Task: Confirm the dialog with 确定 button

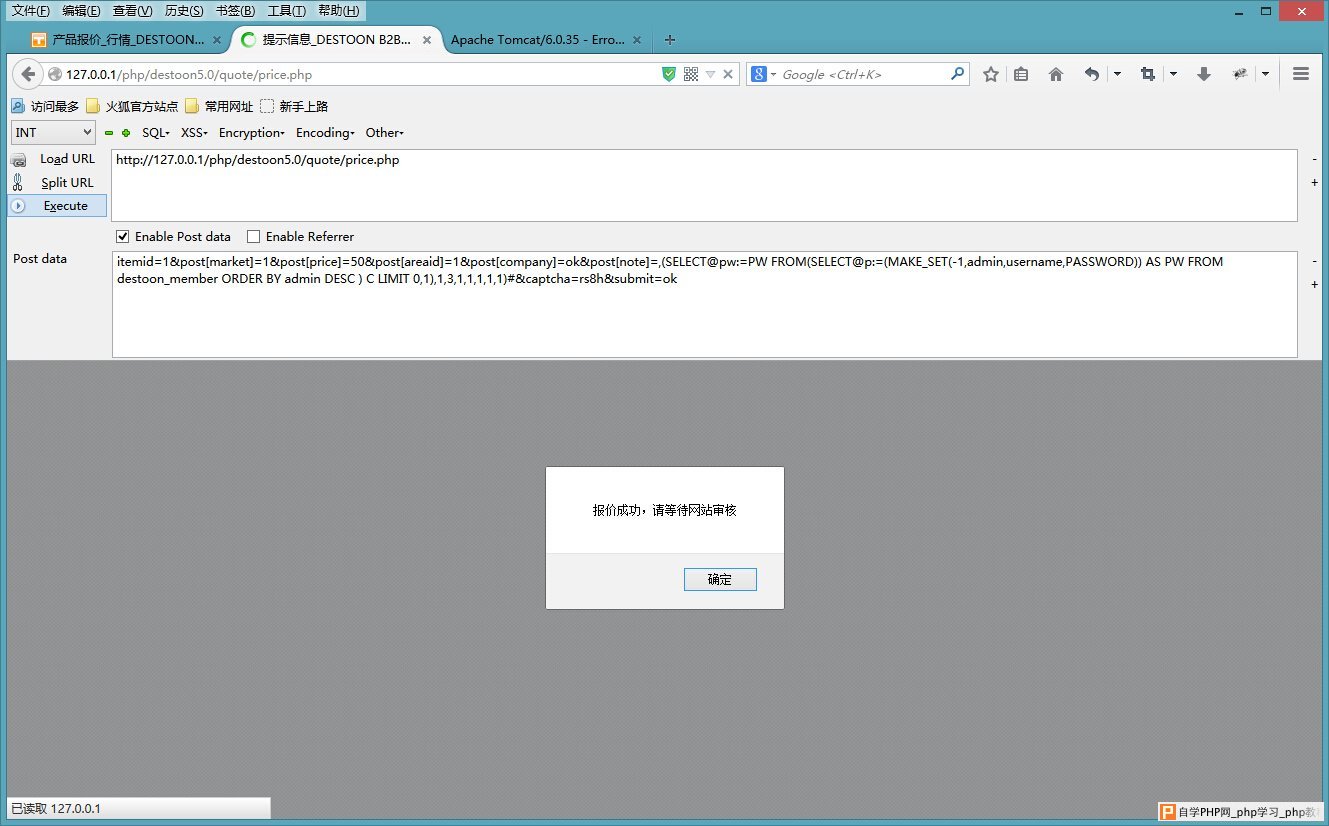Action: tap(720, 580)
